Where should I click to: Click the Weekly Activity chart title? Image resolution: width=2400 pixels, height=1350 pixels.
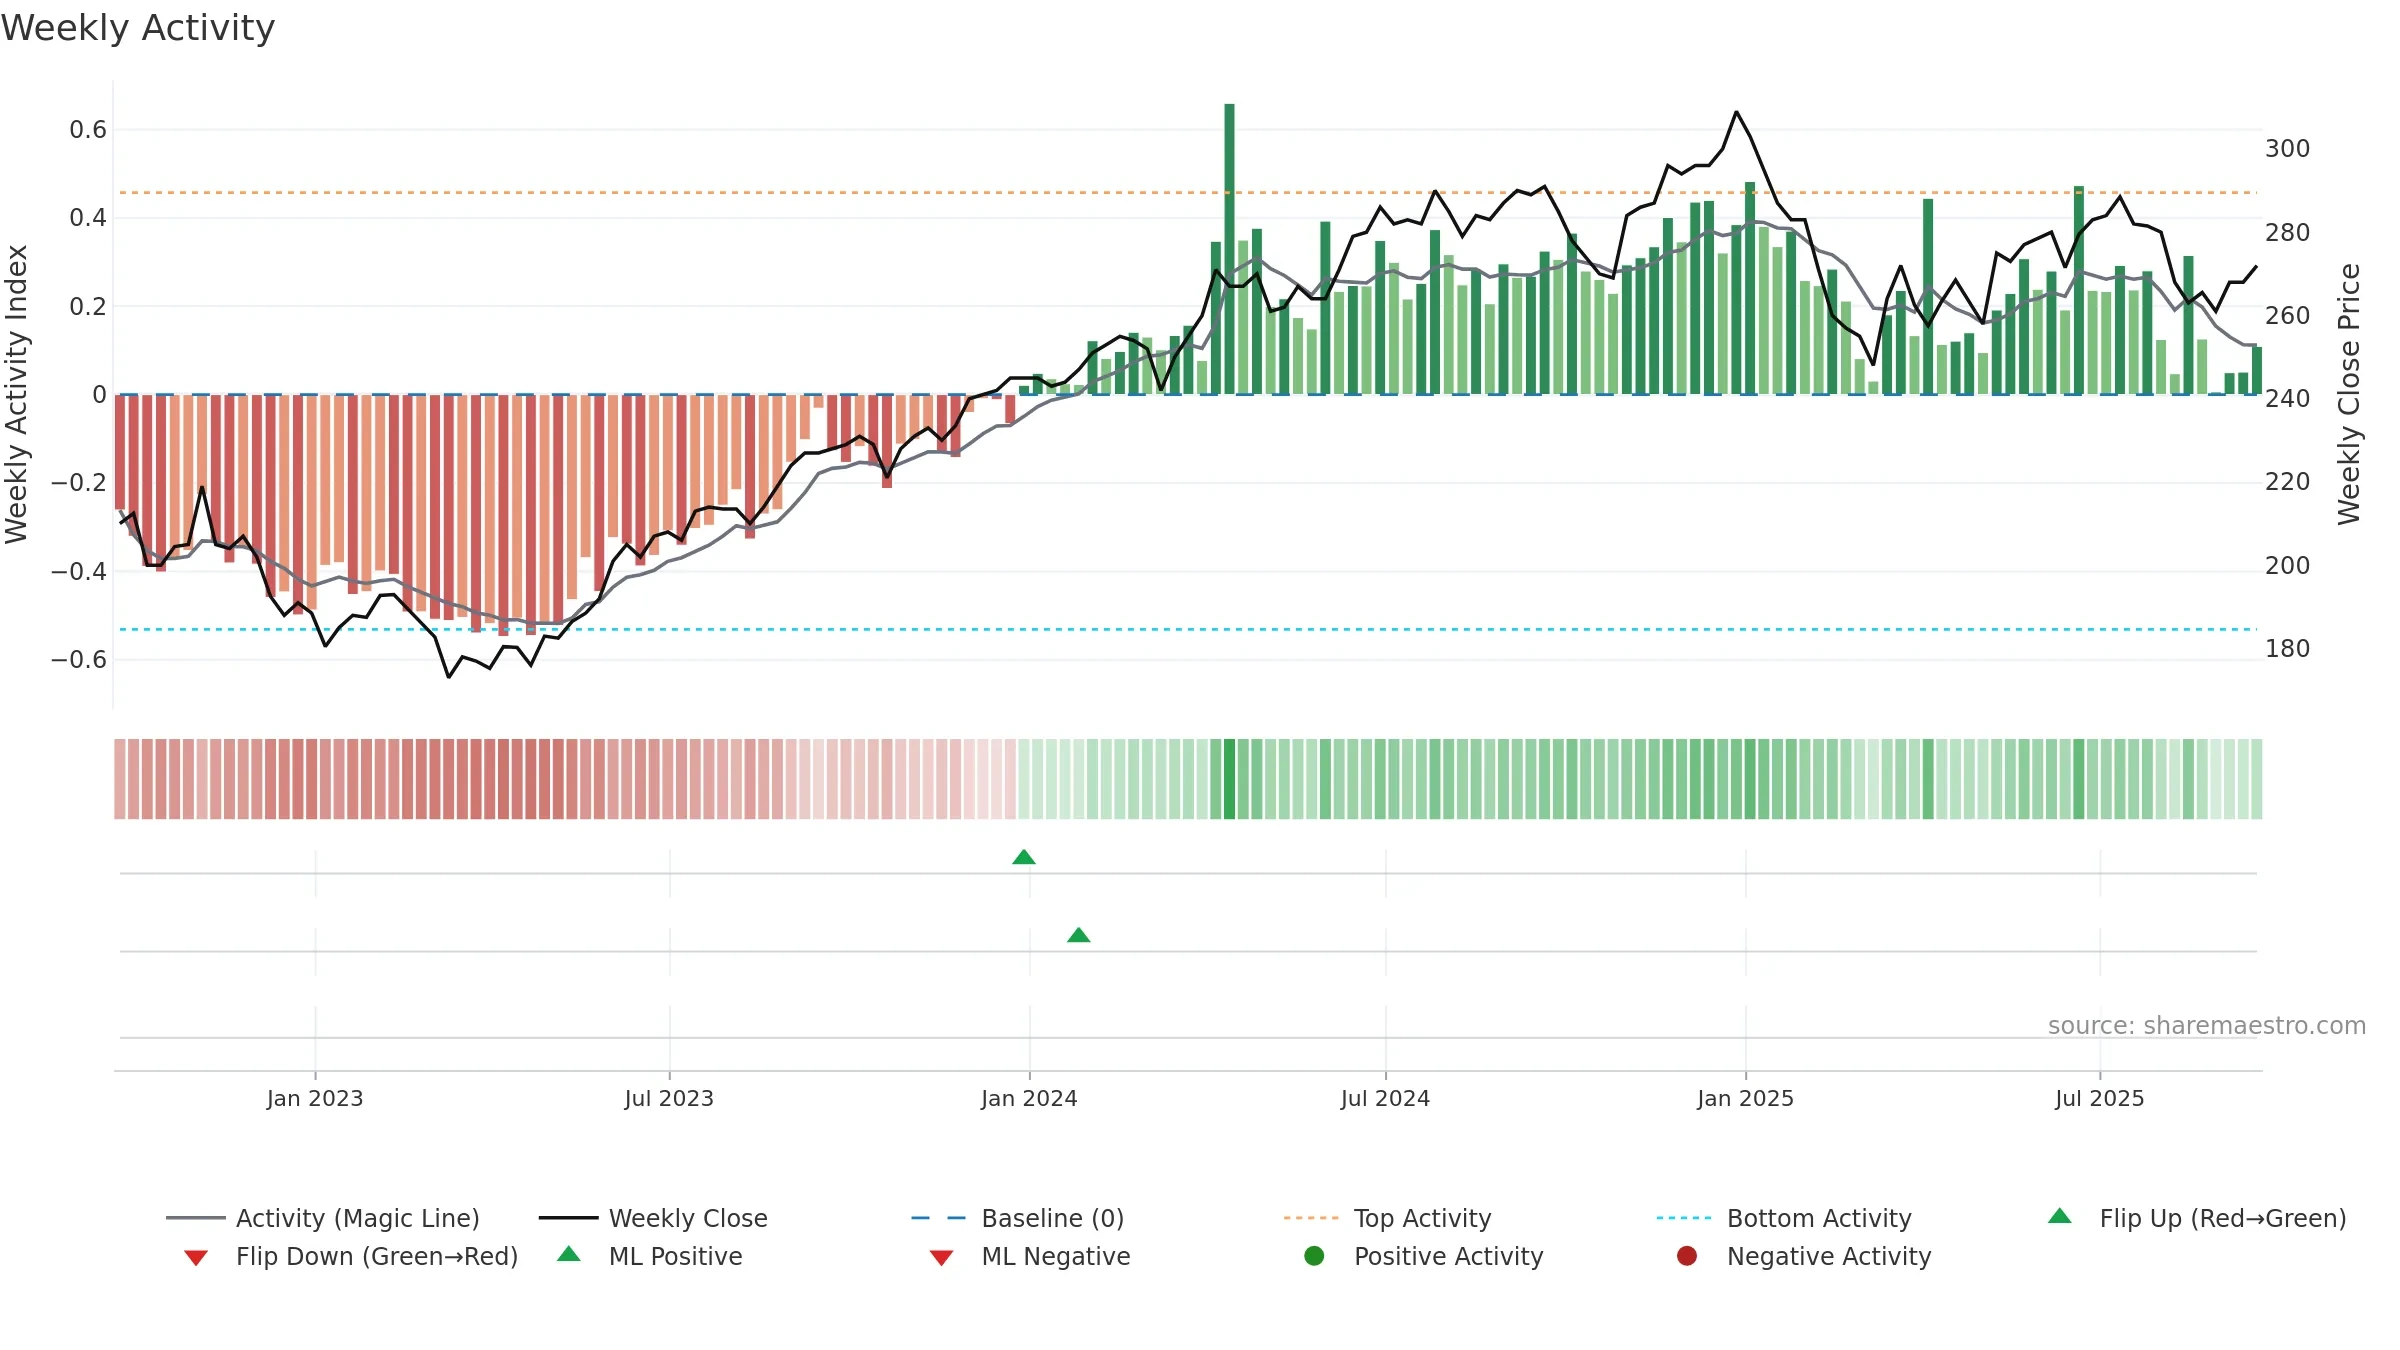pos(138,28)
